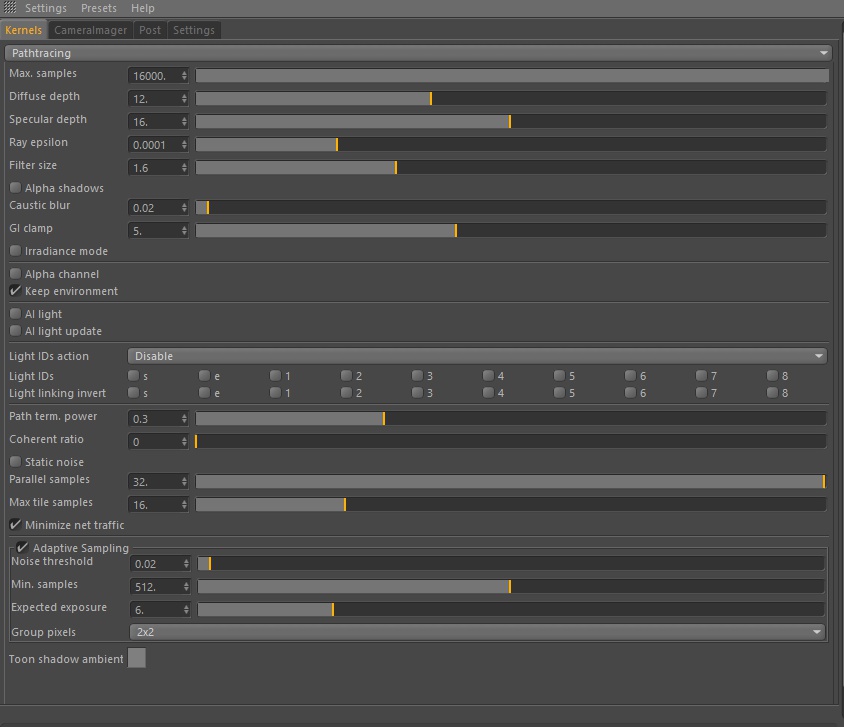Click the Specular depth spinner arrows
Image resolution: width=844 pixels, height=727 pixels.
coord(184,122)
